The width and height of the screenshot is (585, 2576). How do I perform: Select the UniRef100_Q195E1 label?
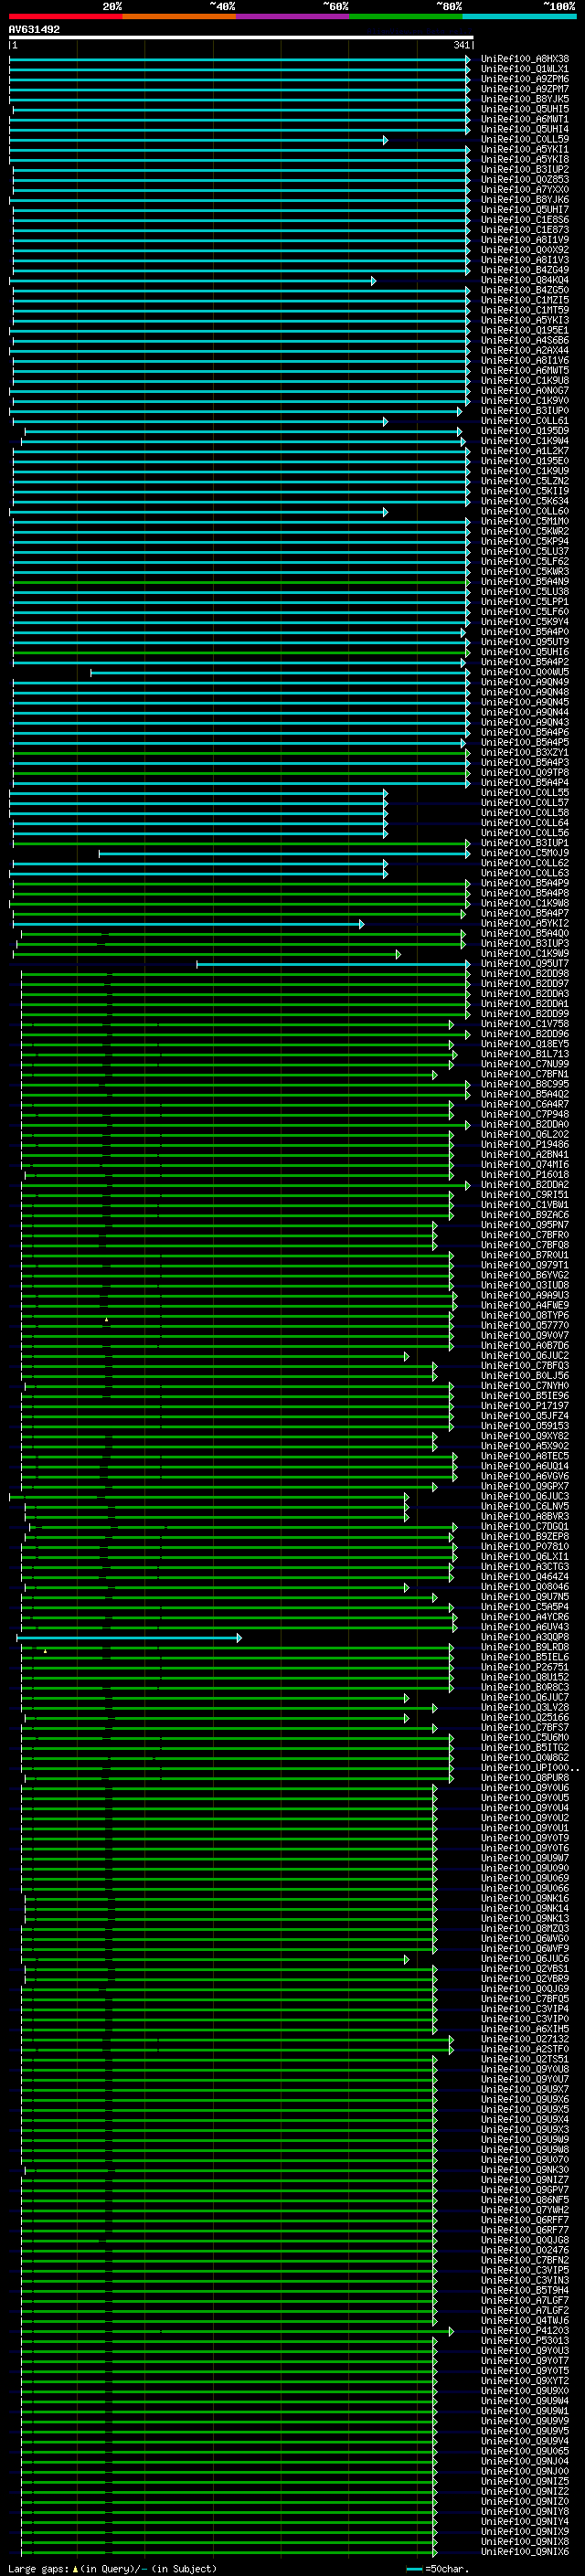pyautogui.click(x=525, y=331)
